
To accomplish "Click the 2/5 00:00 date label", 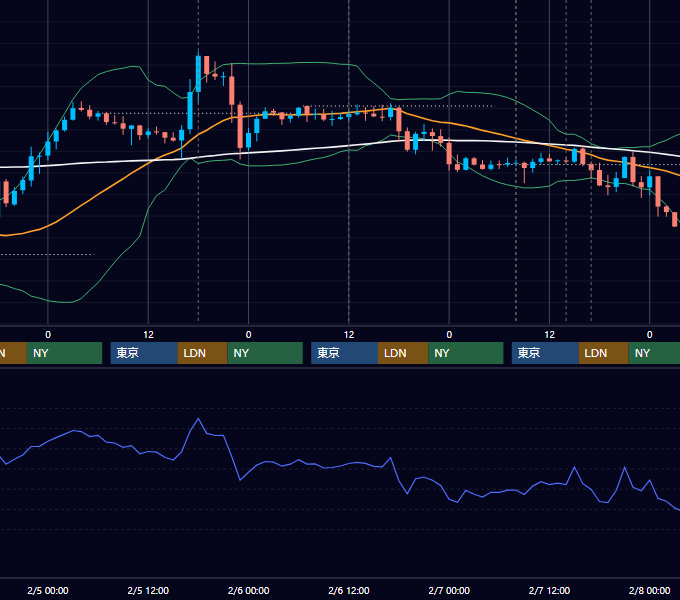I will 48,590.
